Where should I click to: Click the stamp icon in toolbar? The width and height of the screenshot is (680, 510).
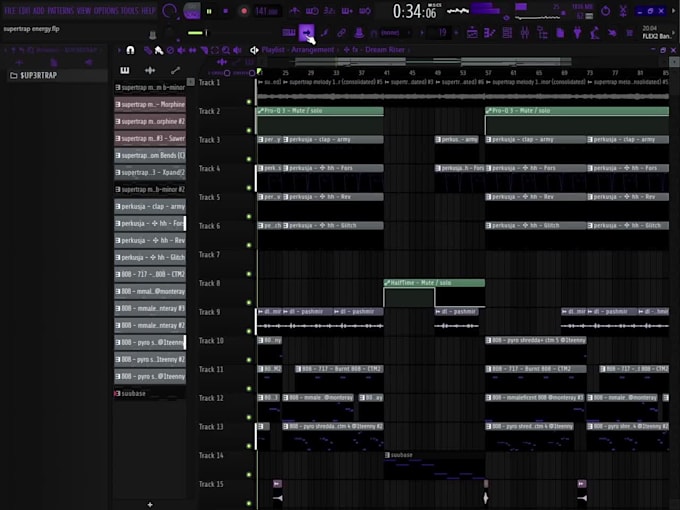point(359,33)
